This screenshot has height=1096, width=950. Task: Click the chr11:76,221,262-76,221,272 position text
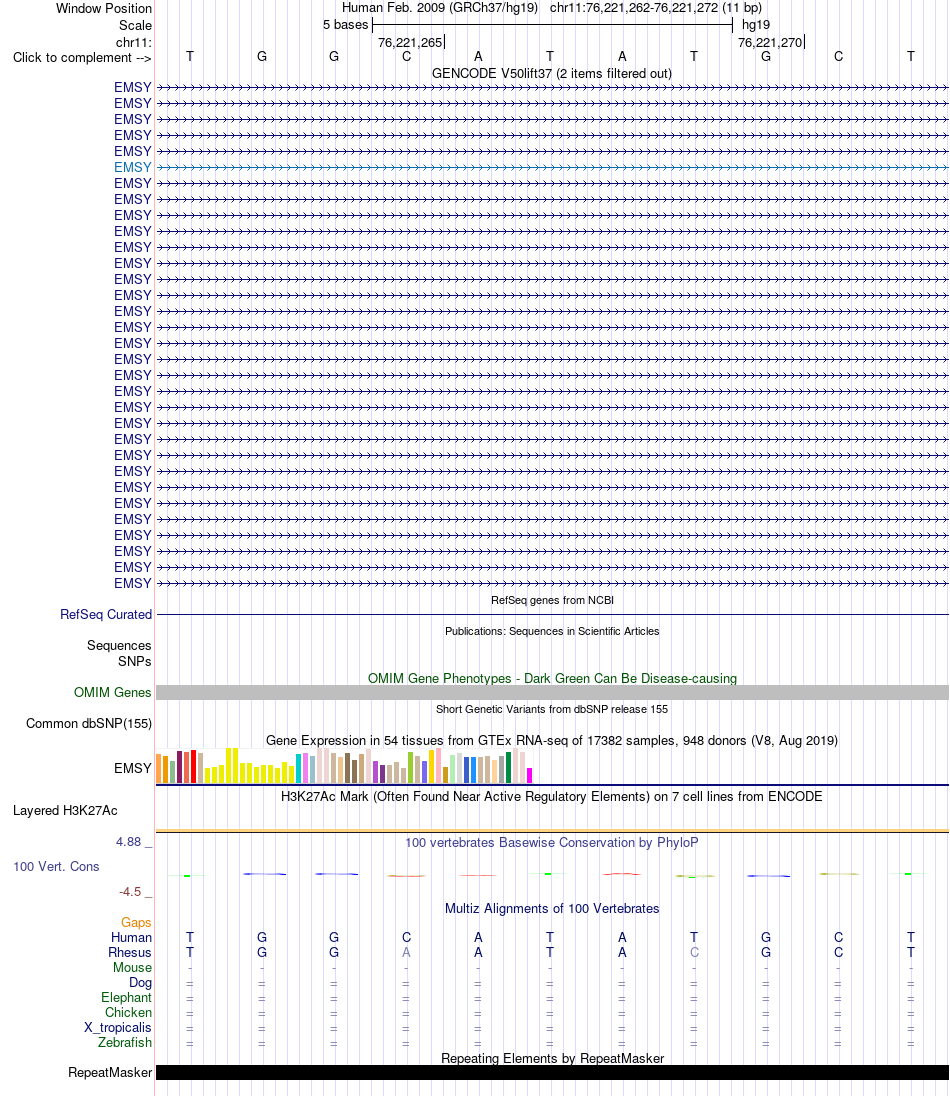click(656, 8)
